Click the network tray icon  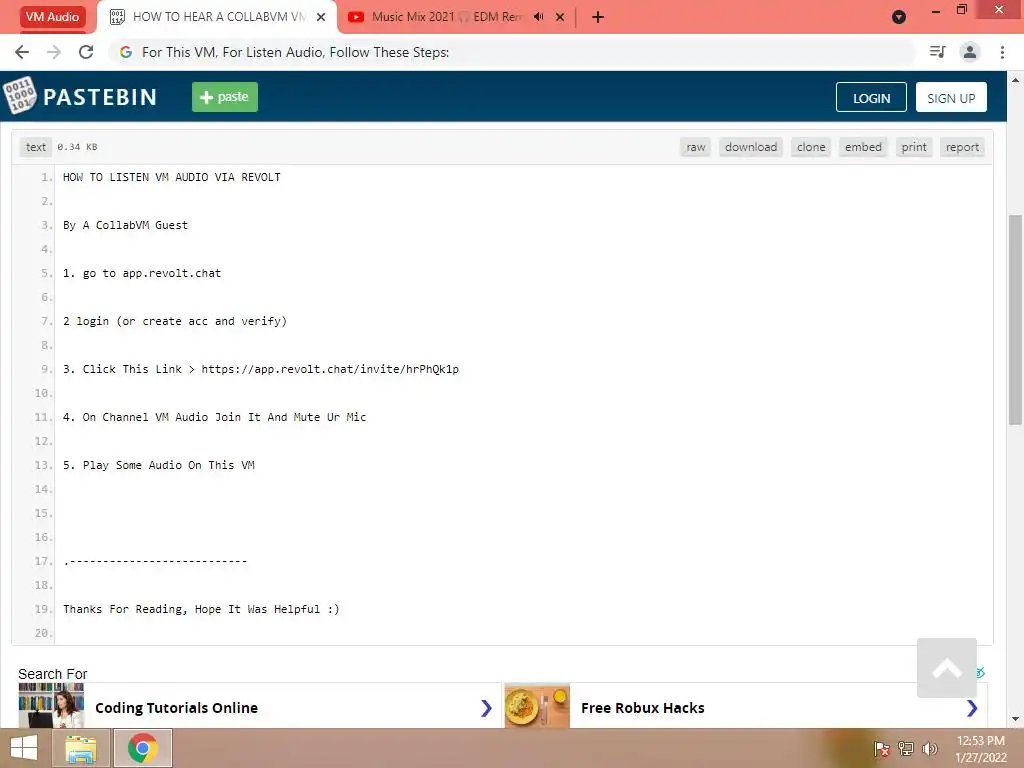(906, 749)
